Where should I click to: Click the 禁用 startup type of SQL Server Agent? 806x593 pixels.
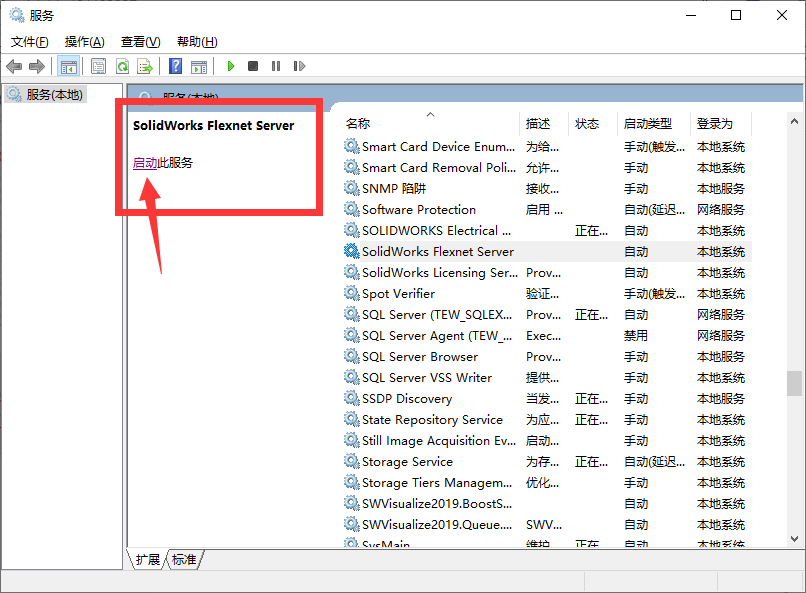(636, 336)
